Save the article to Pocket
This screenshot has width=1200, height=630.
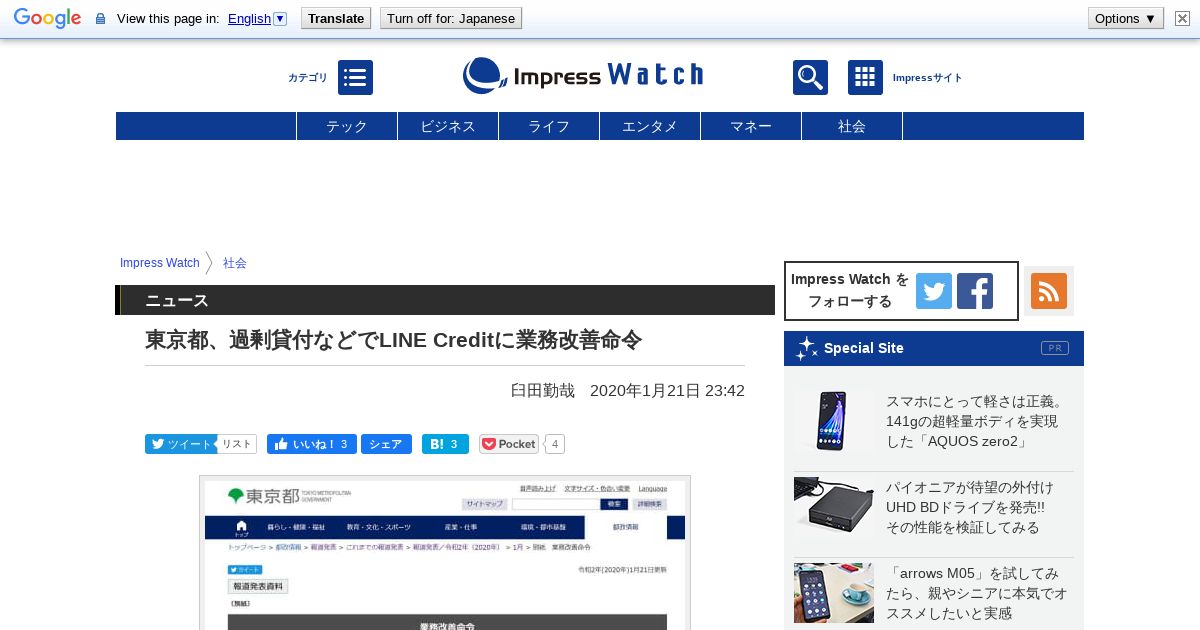click(509, 444)
